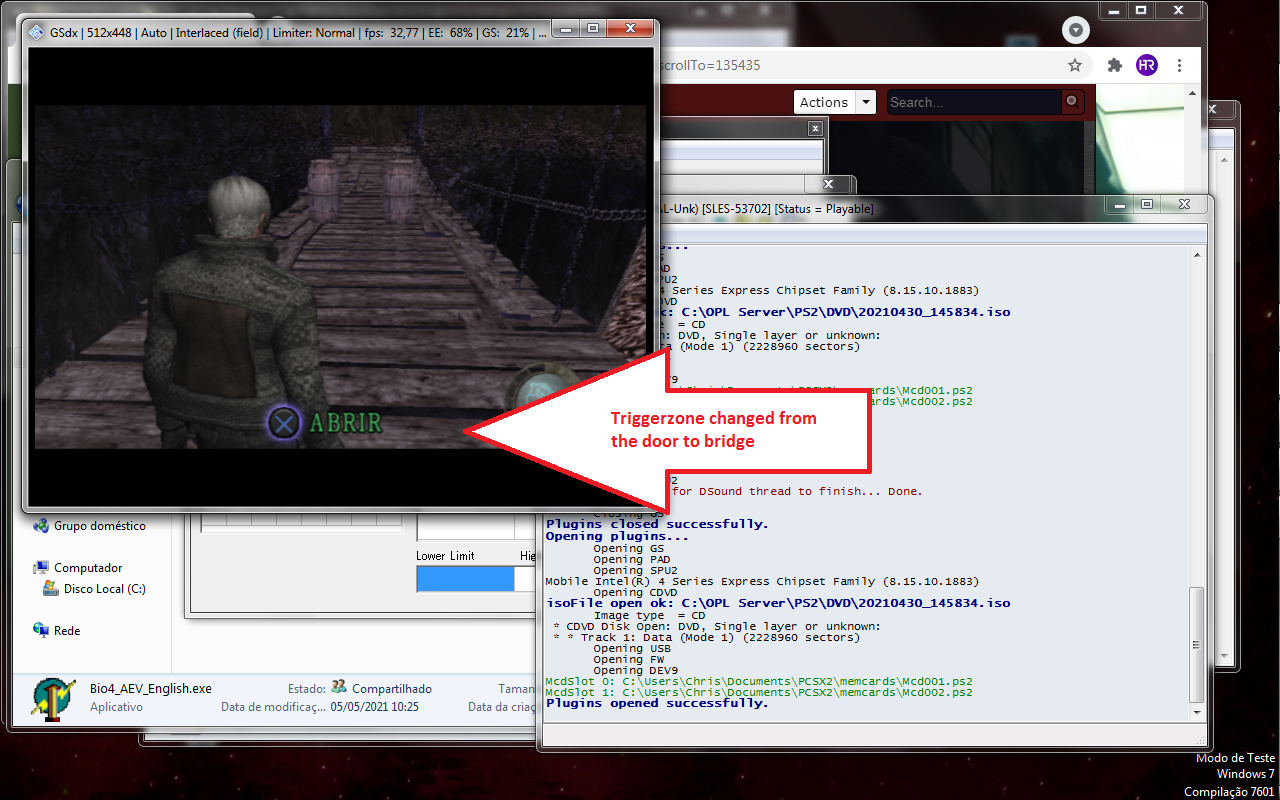
Task: Click the blue Lower Limit bar
Action: (x=465, y=579)
